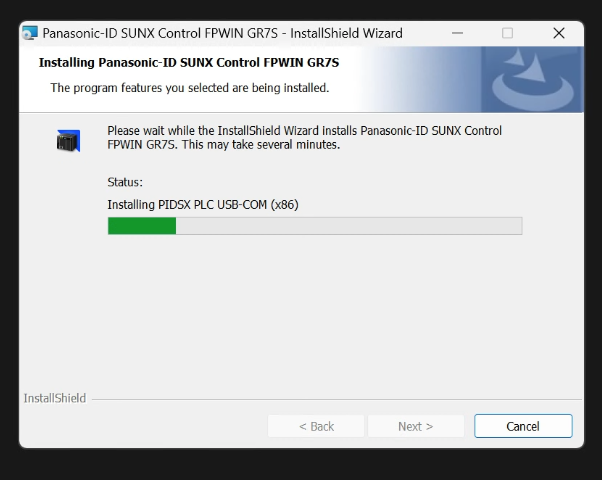This screenshot has height=480, width=602.
Task: Click 'The program features you selected' subtitle
Action: click(x=190, y=88)
